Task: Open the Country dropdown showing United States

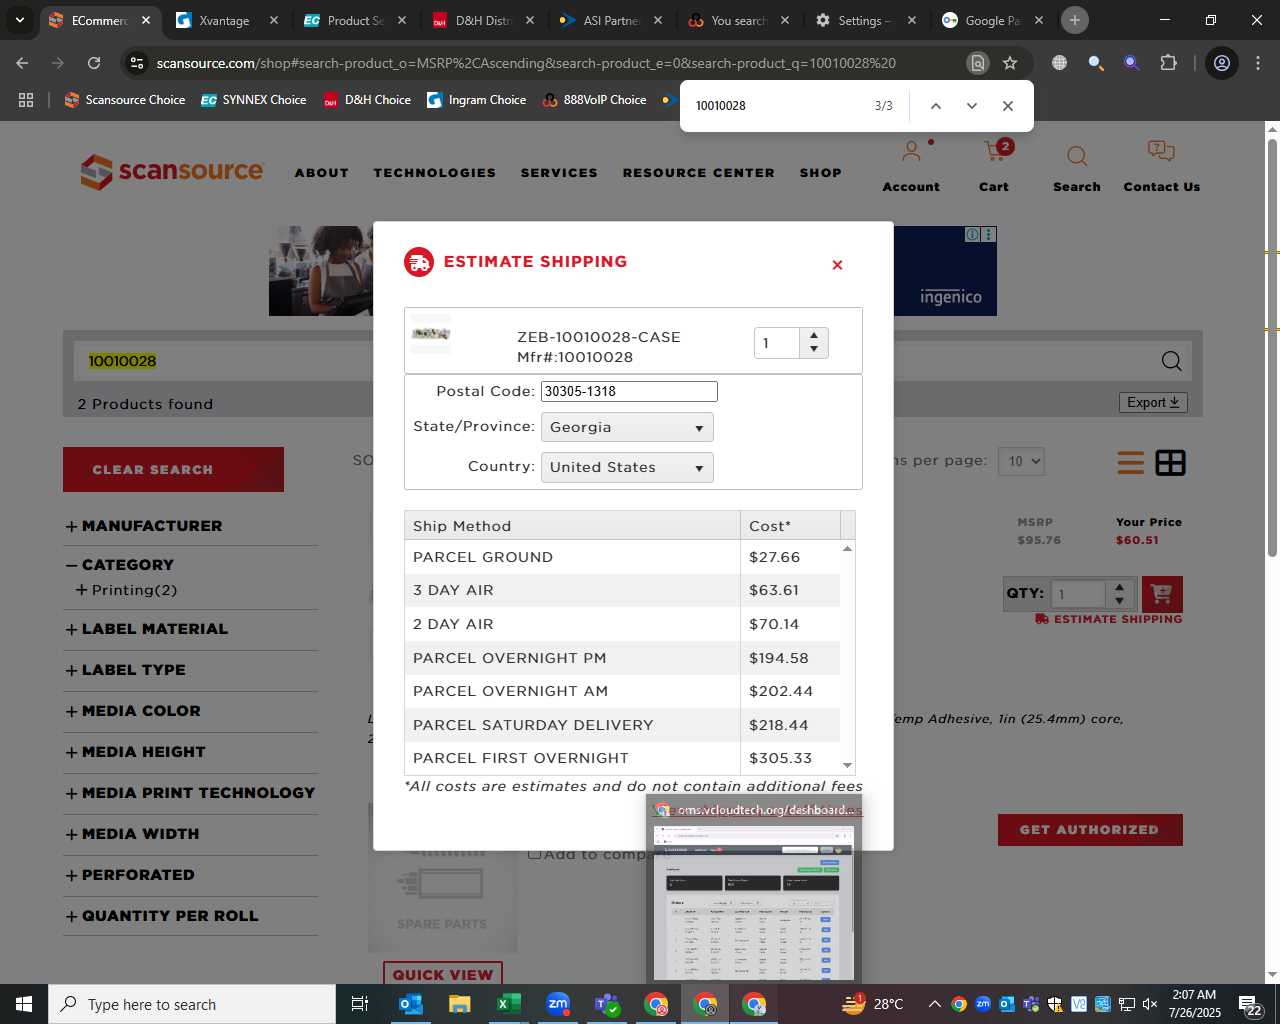Action: click(x=627, y=467)
